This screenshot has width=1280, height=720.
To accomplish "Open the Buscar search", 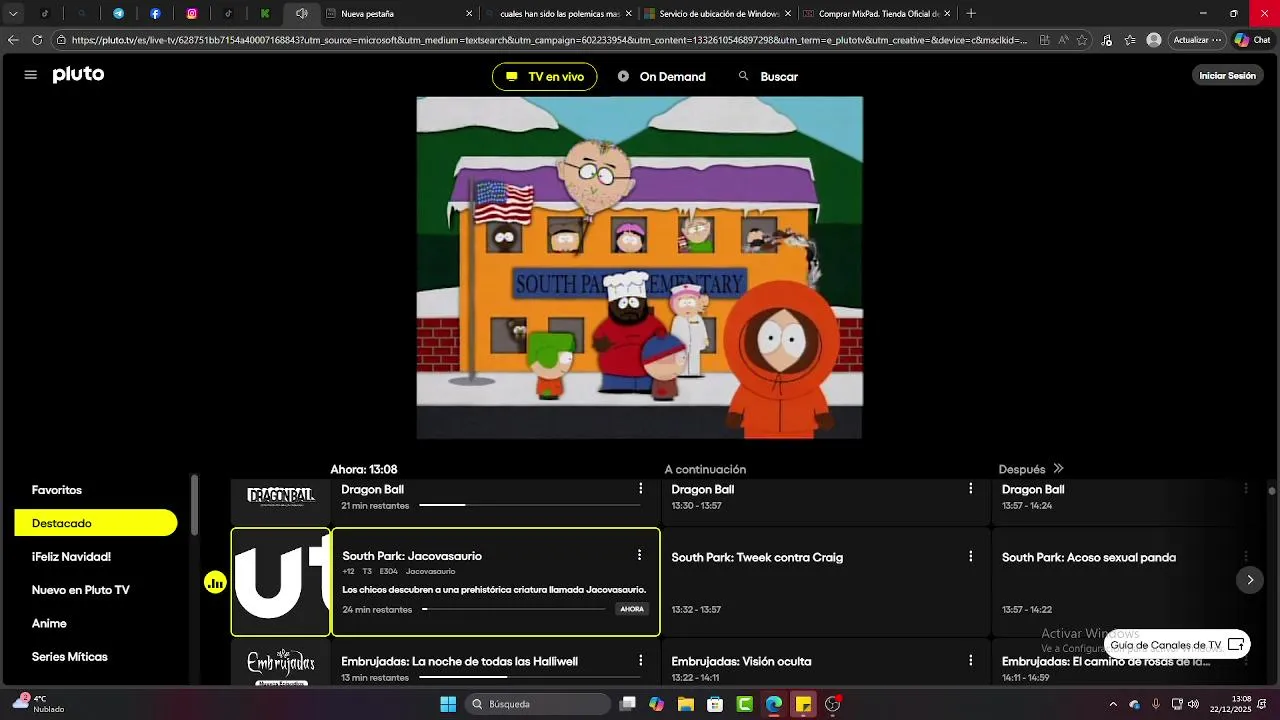I will [768, 77].
